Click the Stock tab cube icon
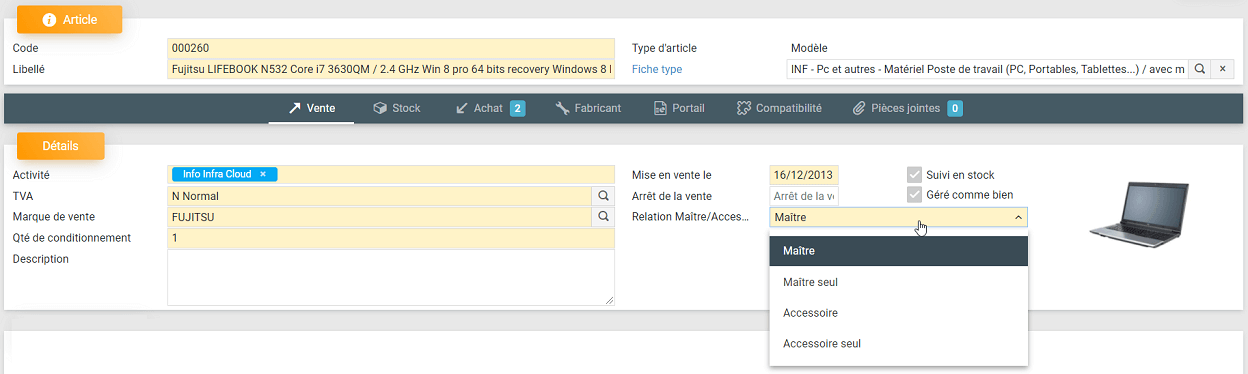 [x=380, y=108]
